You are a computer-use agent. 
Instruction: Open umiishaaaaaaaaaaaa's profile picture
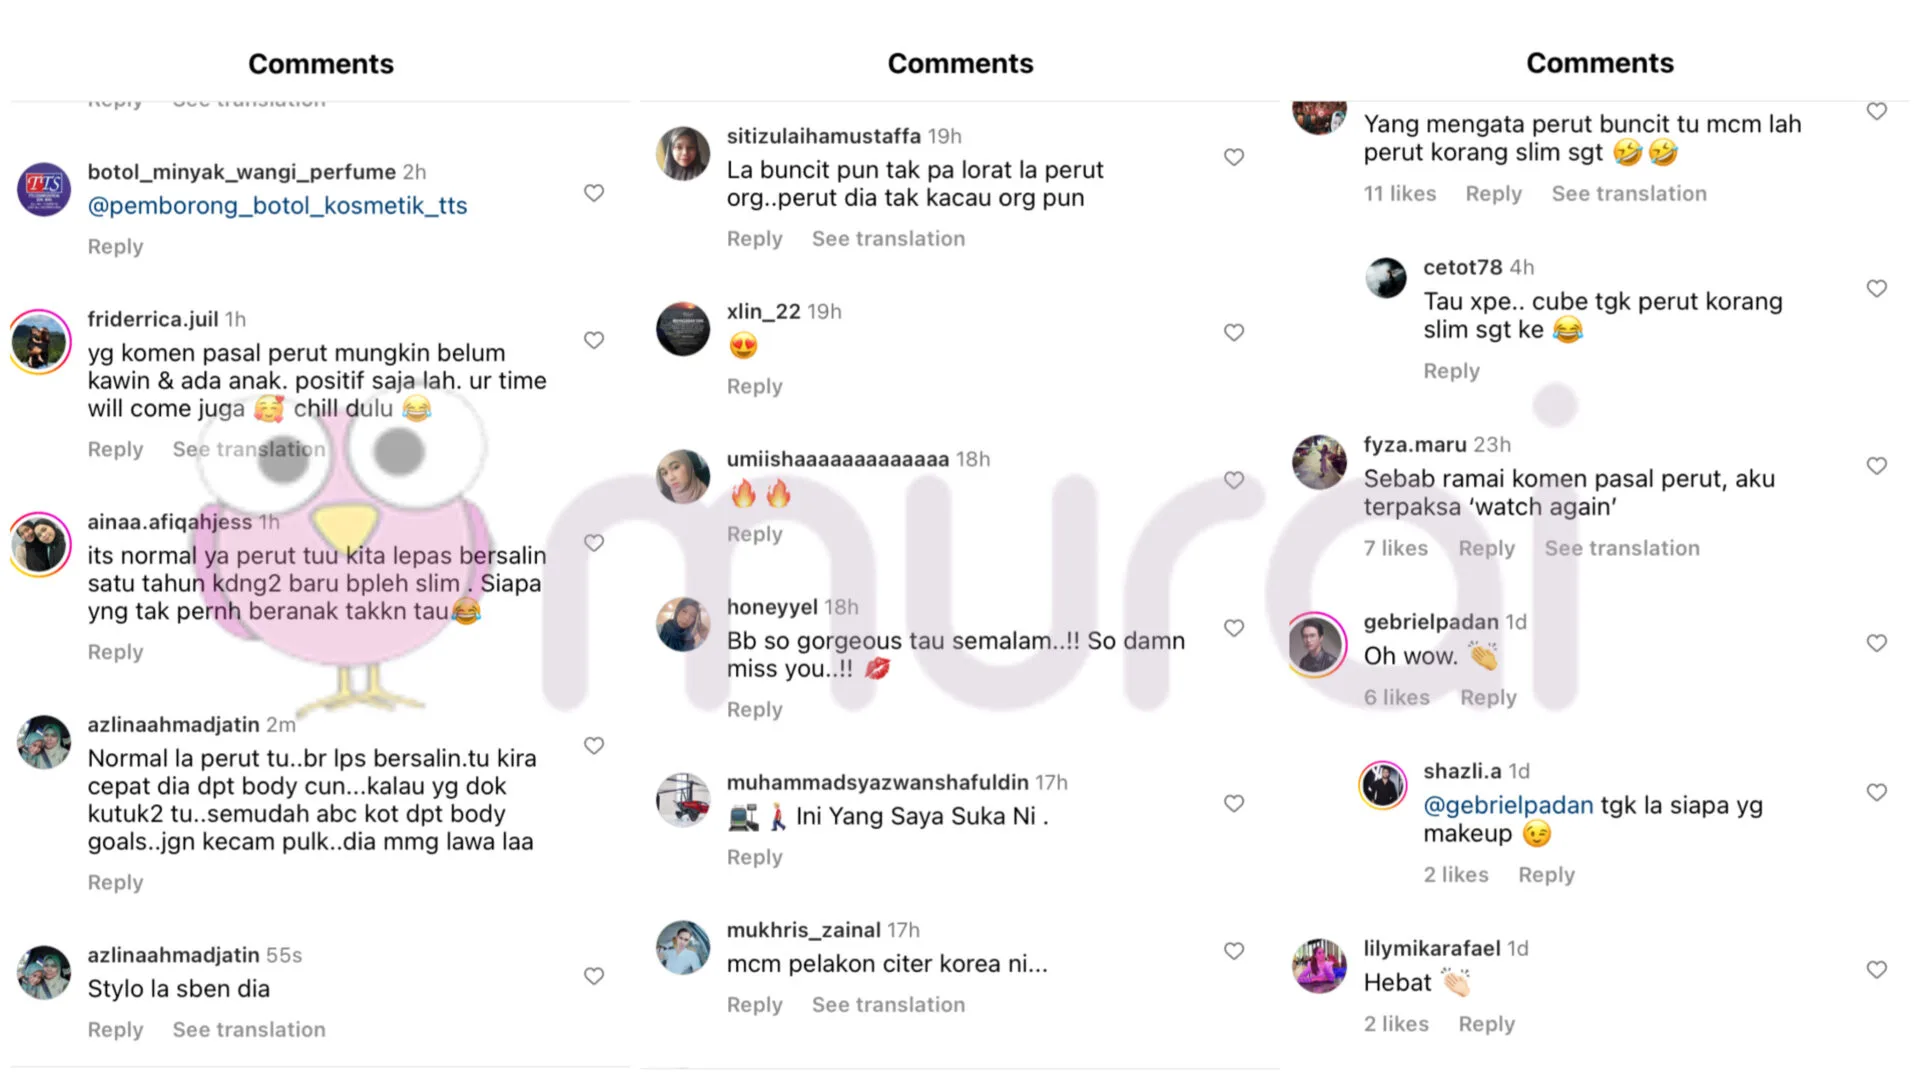tap(683, 477)
